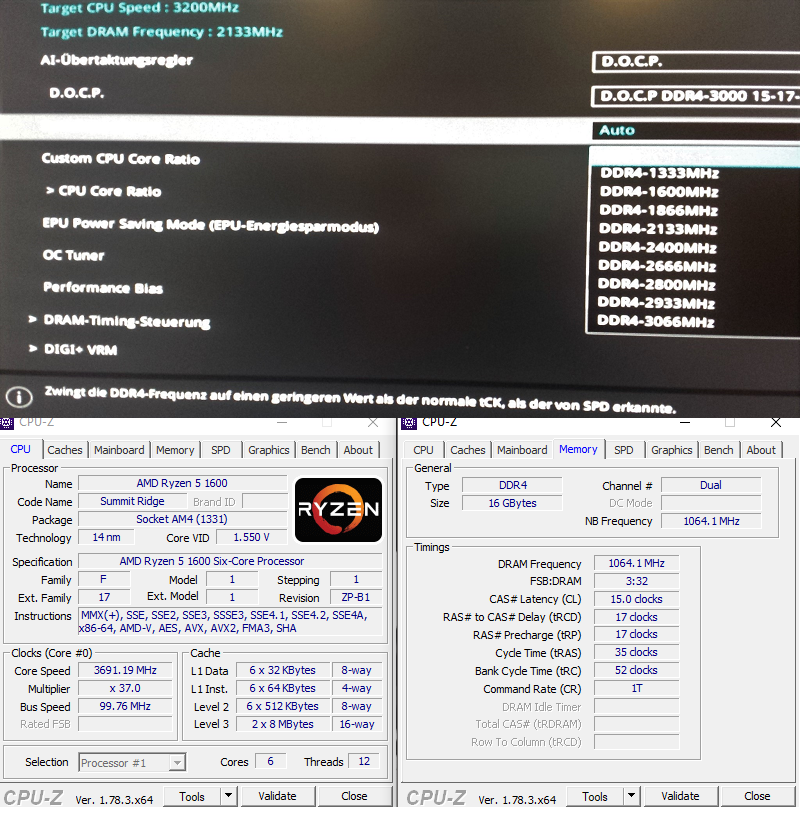Click Validate button in right CPU-Z
The image size is (808, 814).
click(x=680, y=796)
